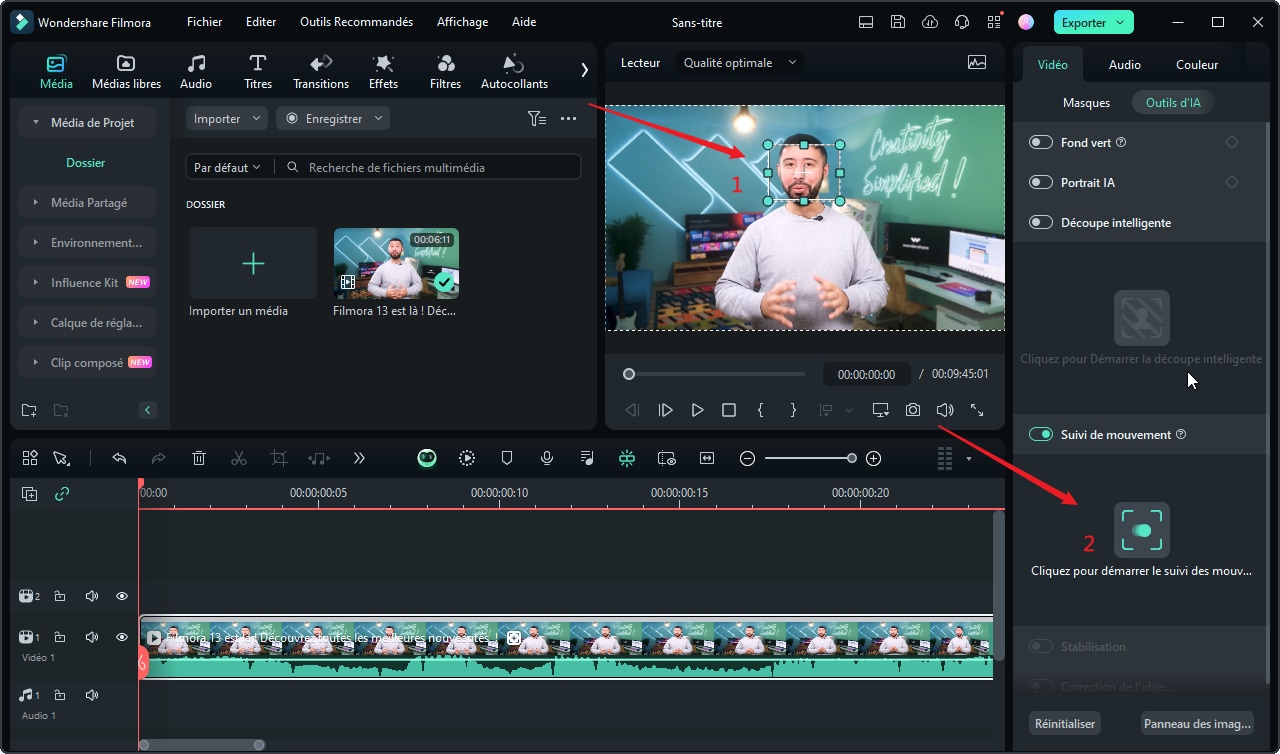Click the save project icon in title bar
The height and width of the screenshot is (754, 1280).
(898, 22)
